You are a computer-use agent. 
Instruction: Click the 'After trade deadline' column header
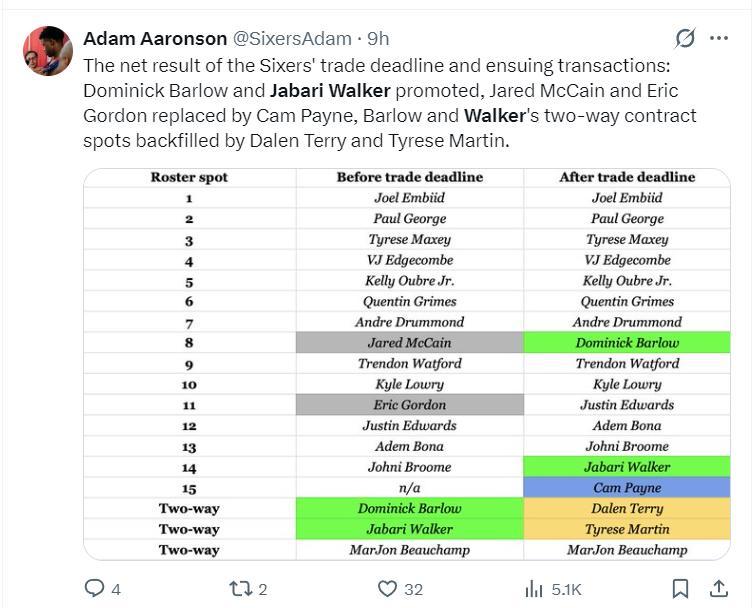click(627, 177)
